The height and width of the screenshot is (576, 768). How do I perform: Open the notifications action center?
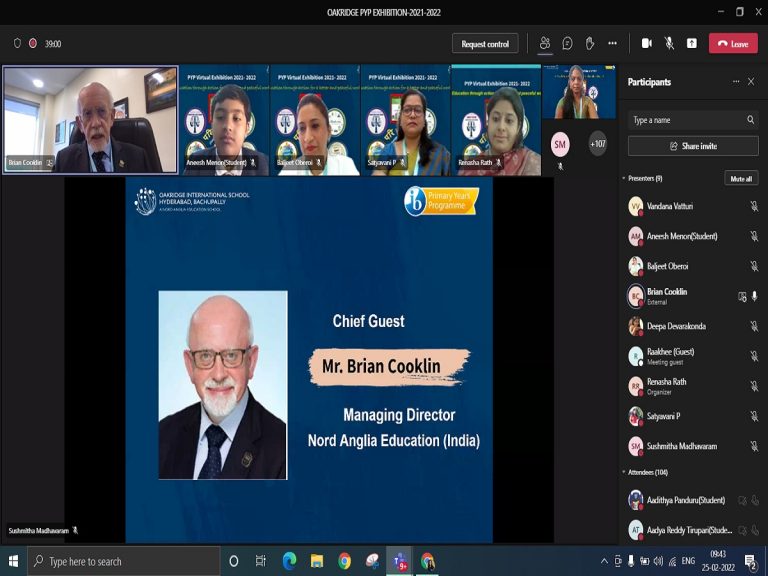coord(750,561)
